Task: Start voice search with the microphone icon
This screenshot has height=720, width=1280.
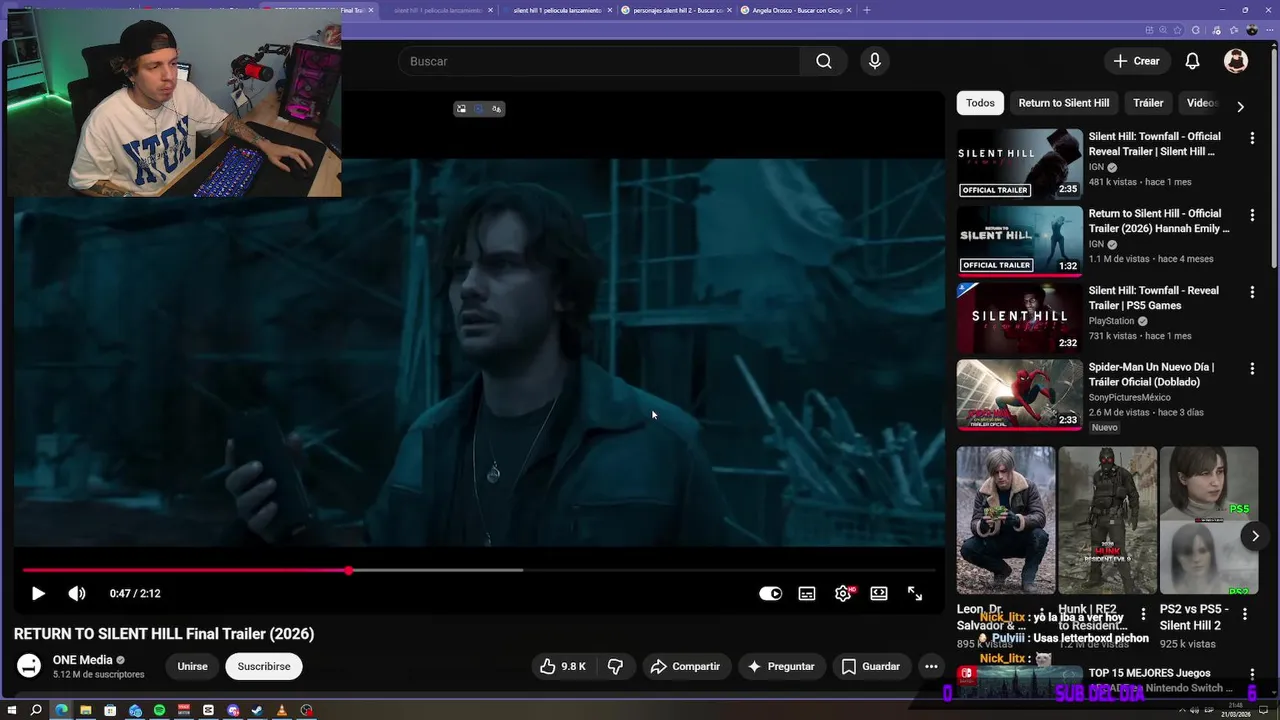Action: click(x=875, y=61)
